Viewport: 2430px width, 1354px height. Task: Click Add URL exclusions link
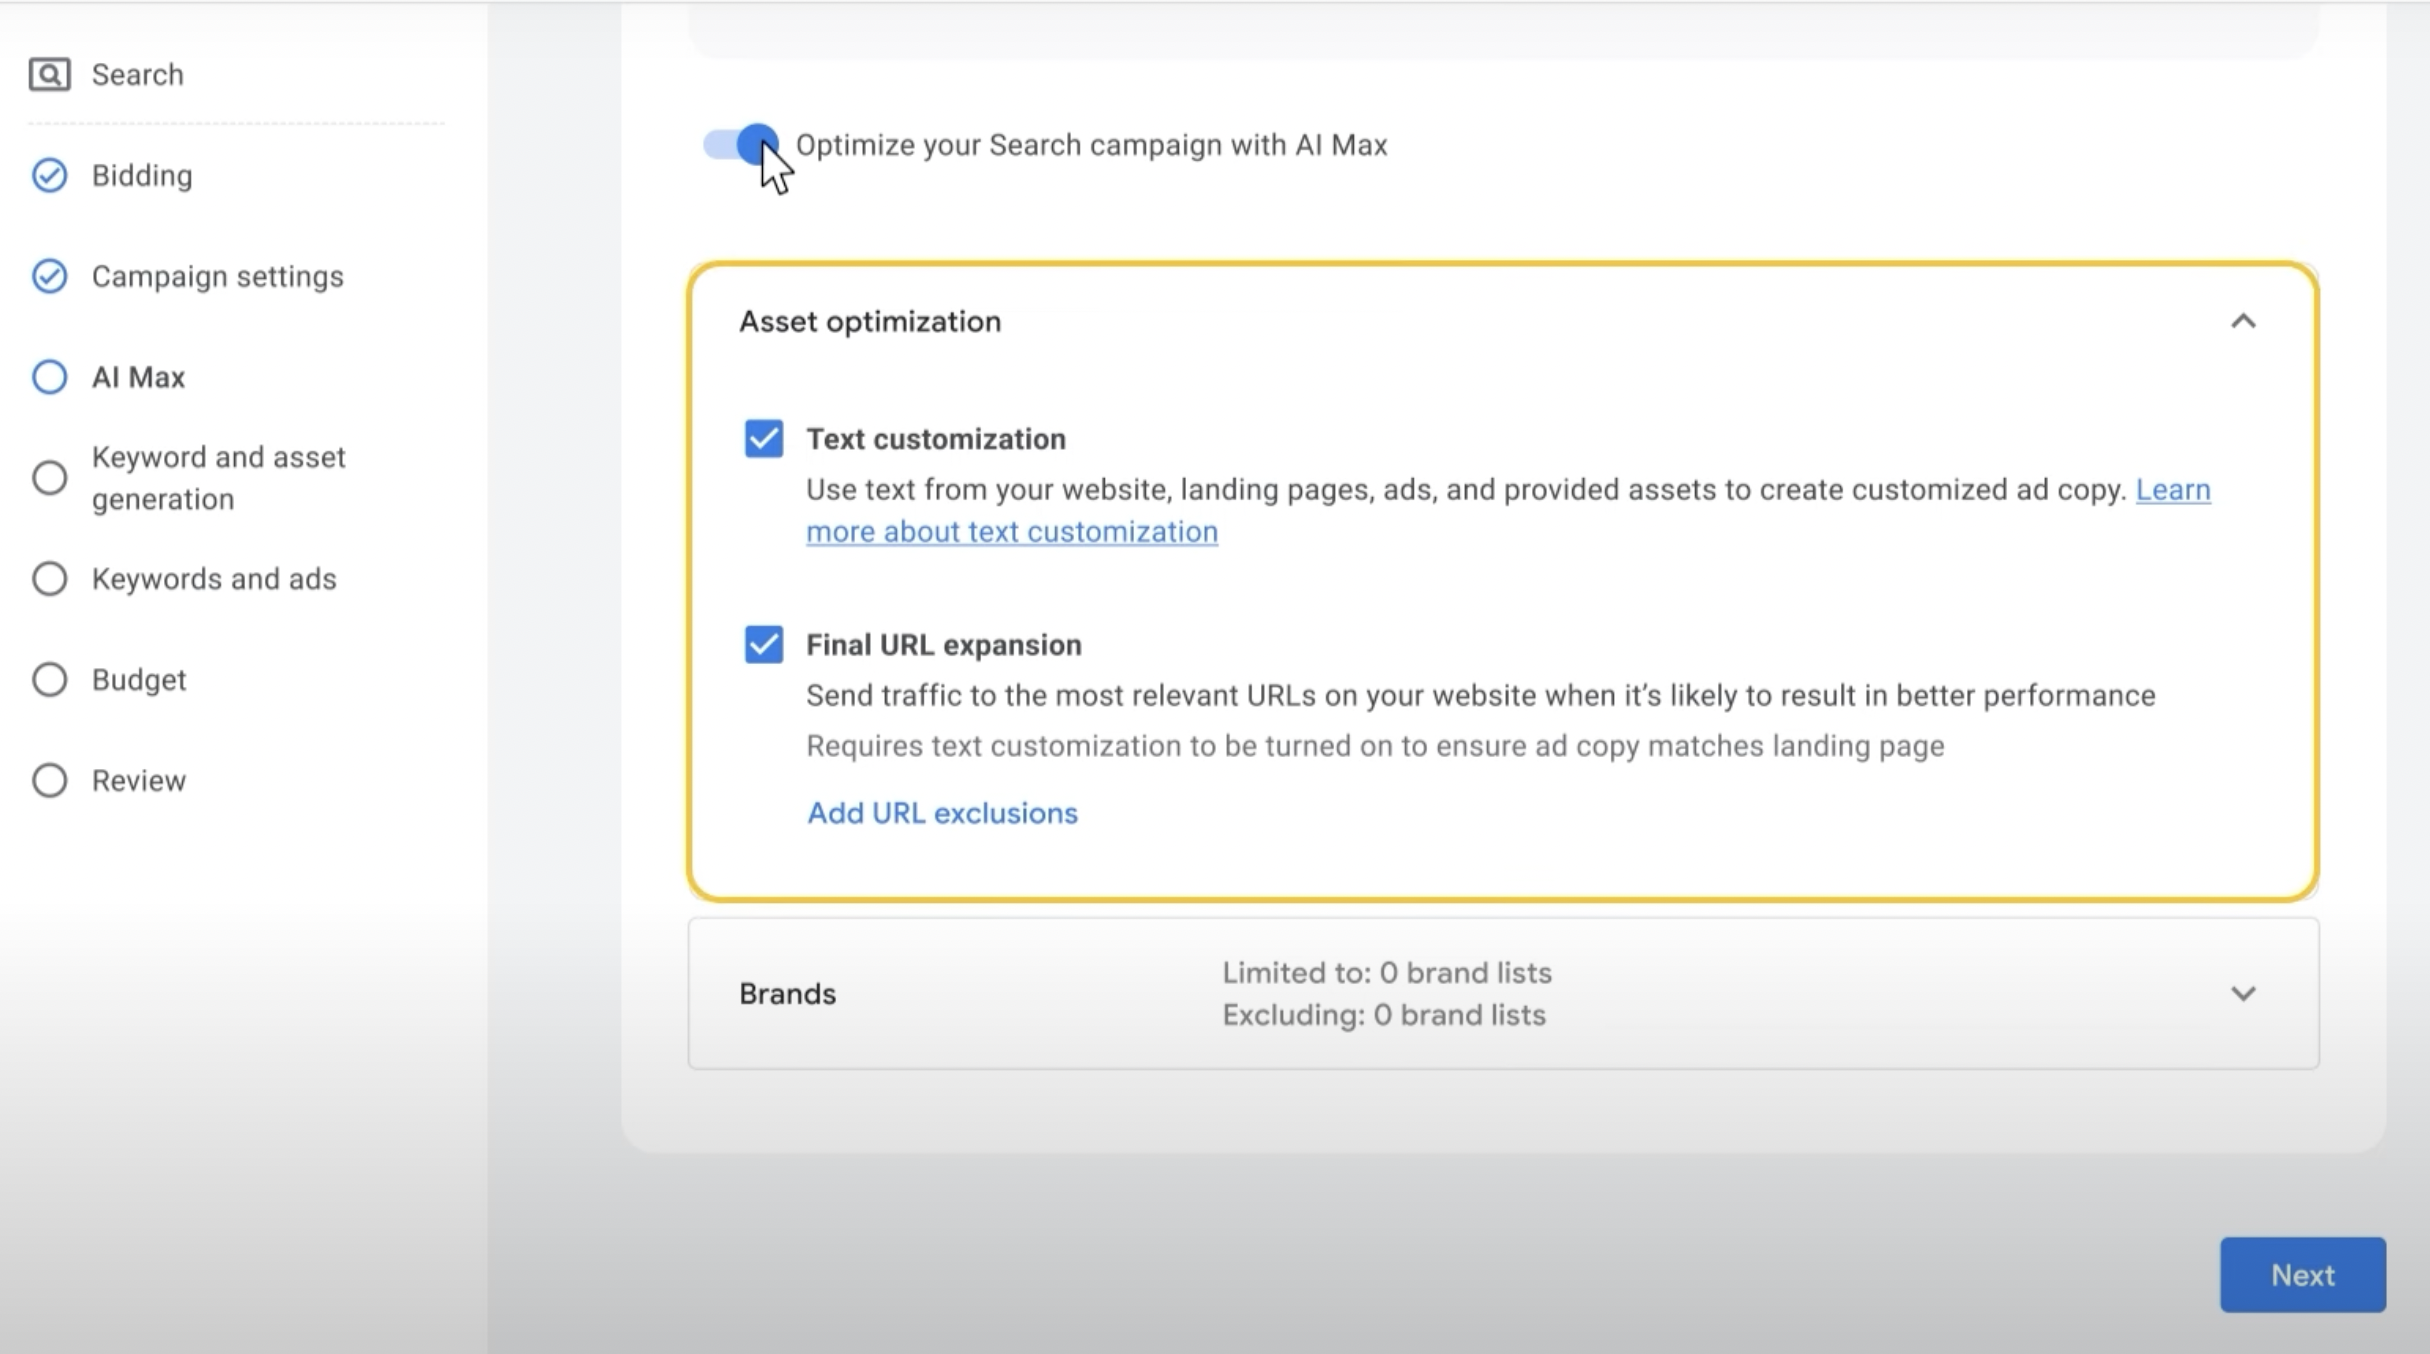point(942,813)
